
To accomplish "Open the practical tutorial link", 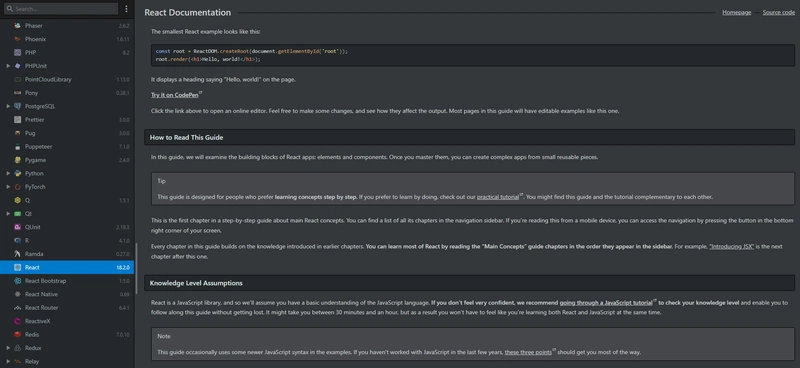I will [498, 197].
